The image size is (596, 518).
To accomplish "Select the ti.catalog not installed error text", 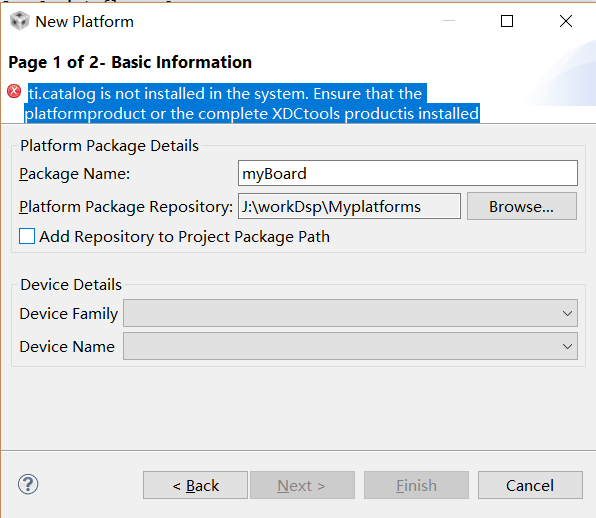I will (252, 103).
